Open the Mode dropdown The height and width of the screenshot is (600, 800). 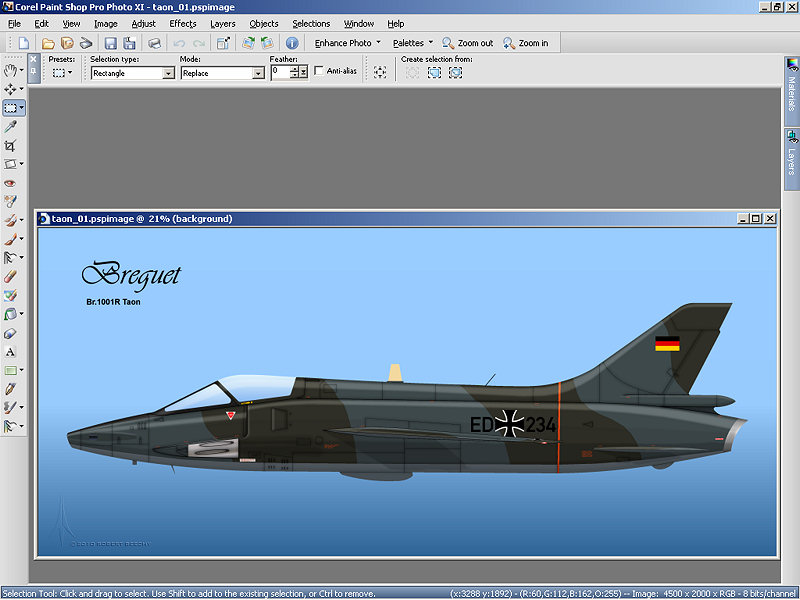(259, 73)
